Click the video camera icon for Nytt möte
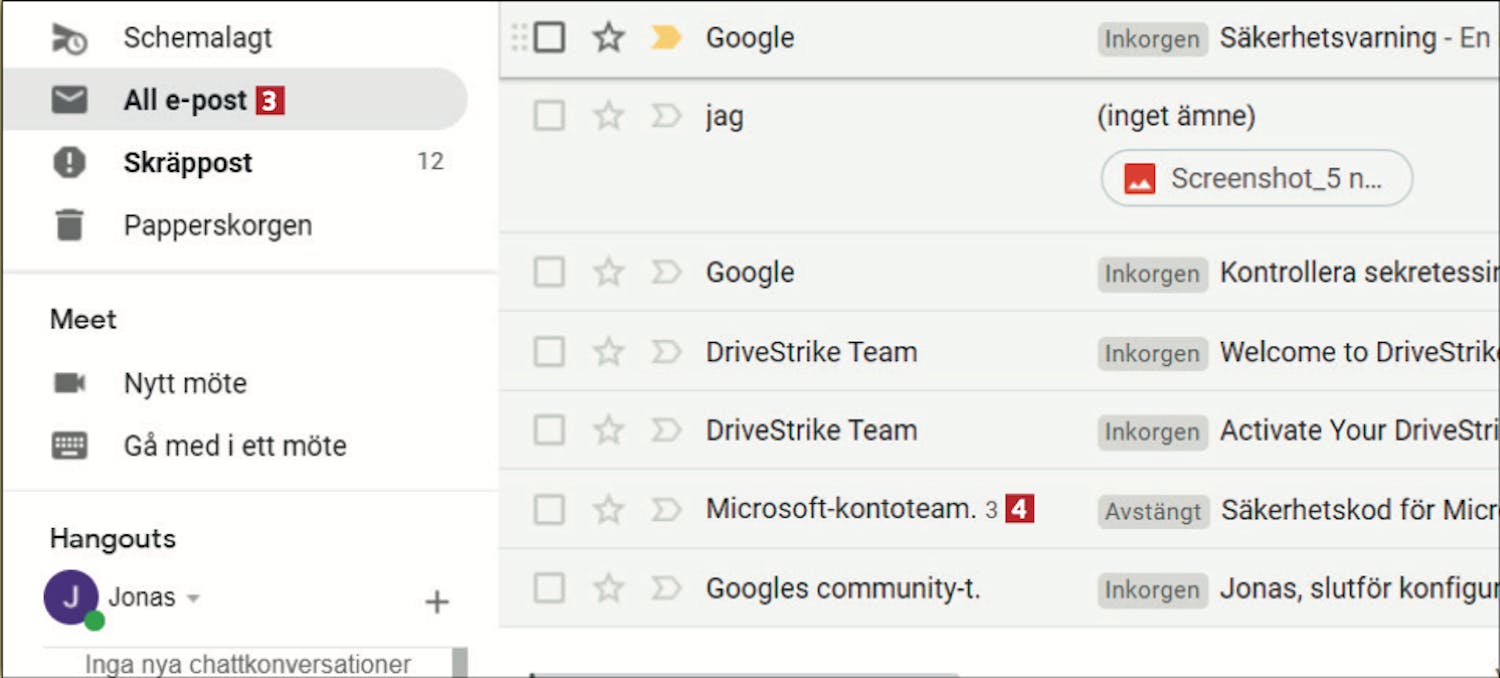Screen dimensions: 1500x678 point(69,383)
